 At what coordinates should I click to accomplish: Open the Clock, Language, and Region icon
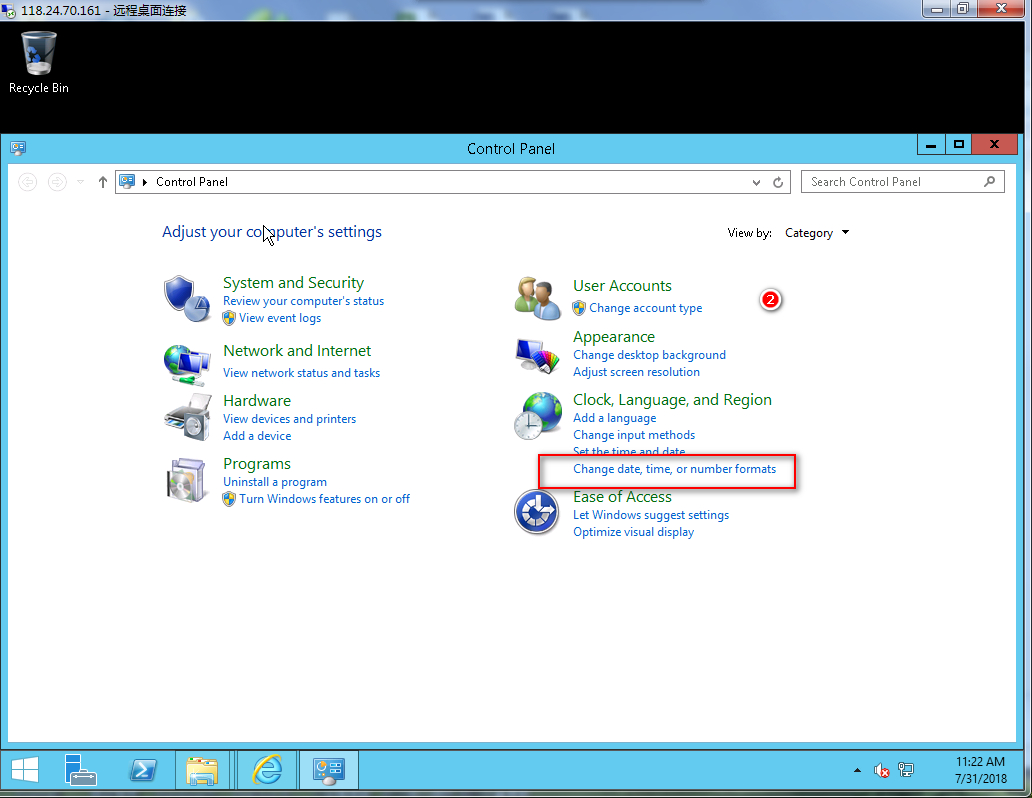click(x=537, y=415)
